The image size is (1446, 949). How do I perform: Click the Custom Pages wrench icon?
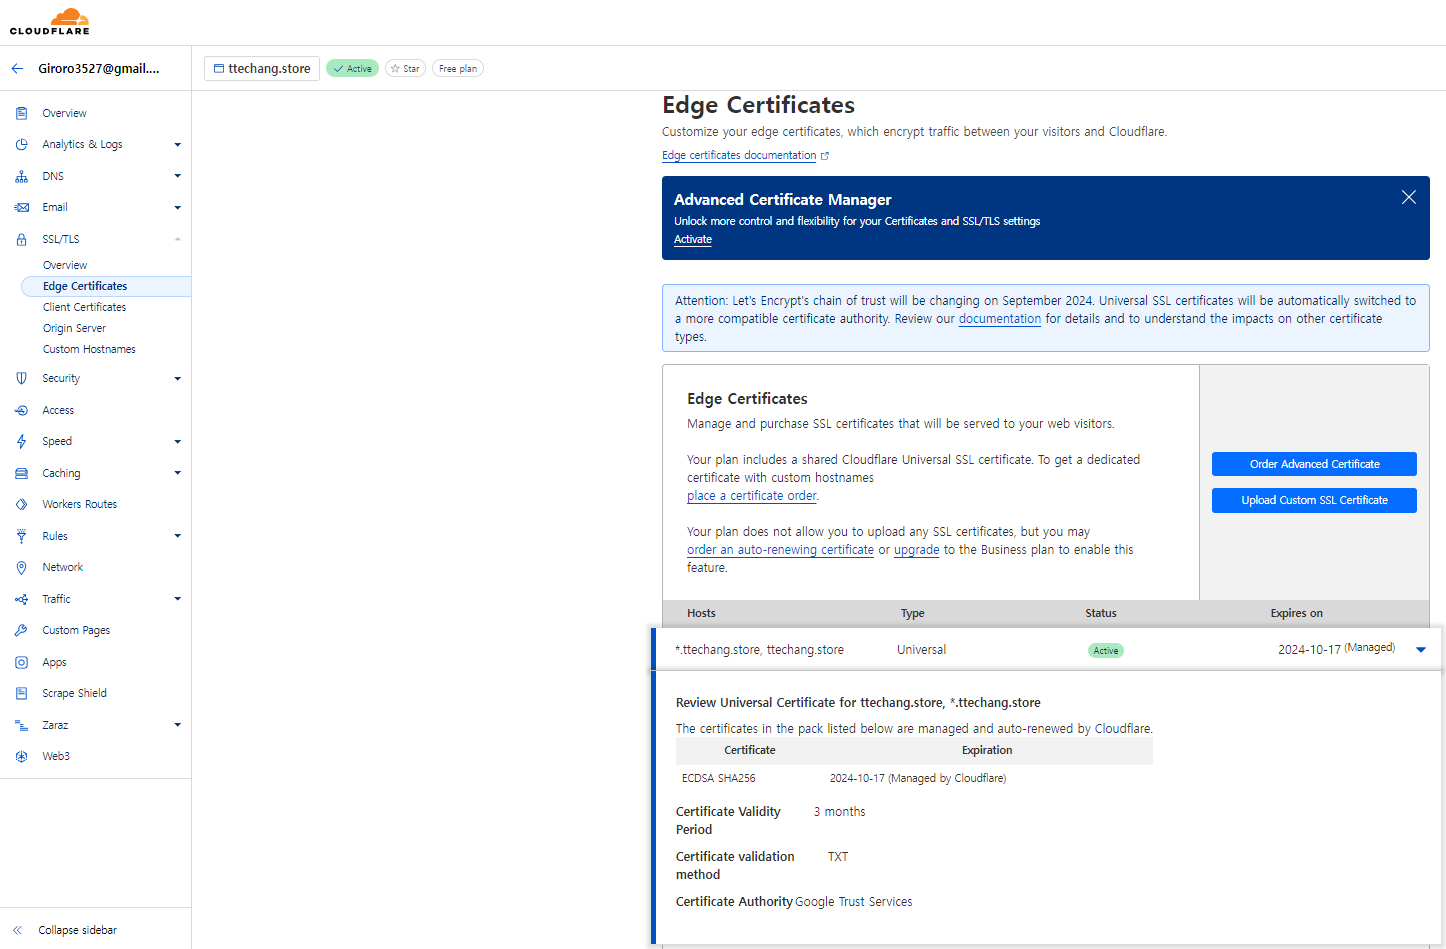pyautogui.click(x=21, y=630)
